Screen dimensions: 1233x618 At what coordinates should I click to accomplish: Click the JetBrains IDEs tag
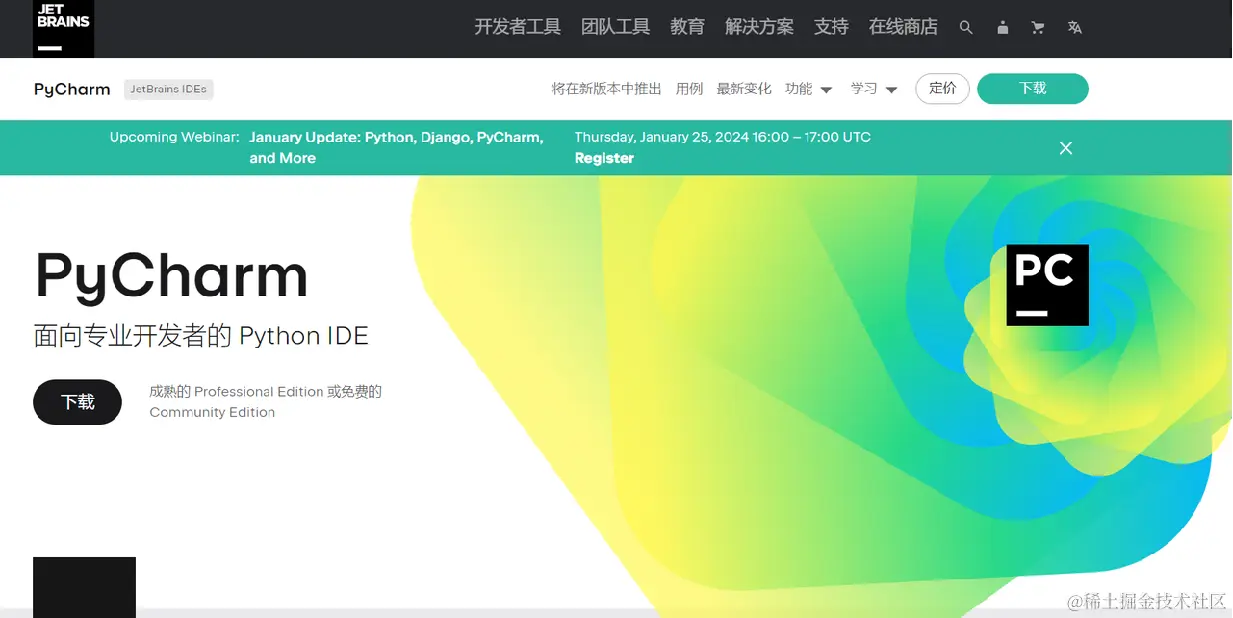point(169,89)
